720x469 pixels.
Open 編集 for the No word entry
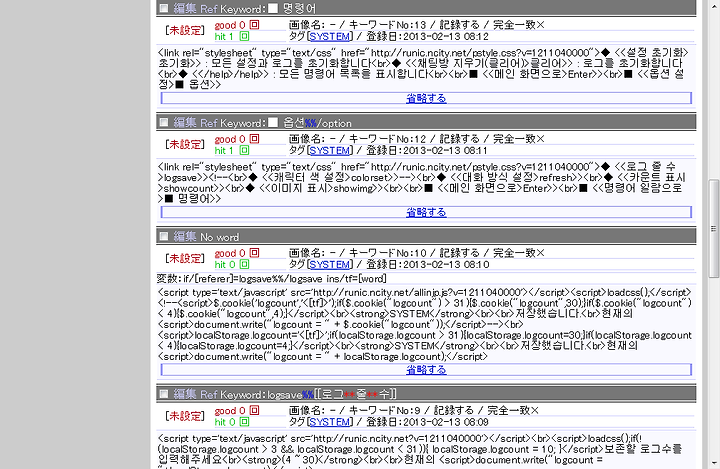pyautogui.click(x=185, y=237)
